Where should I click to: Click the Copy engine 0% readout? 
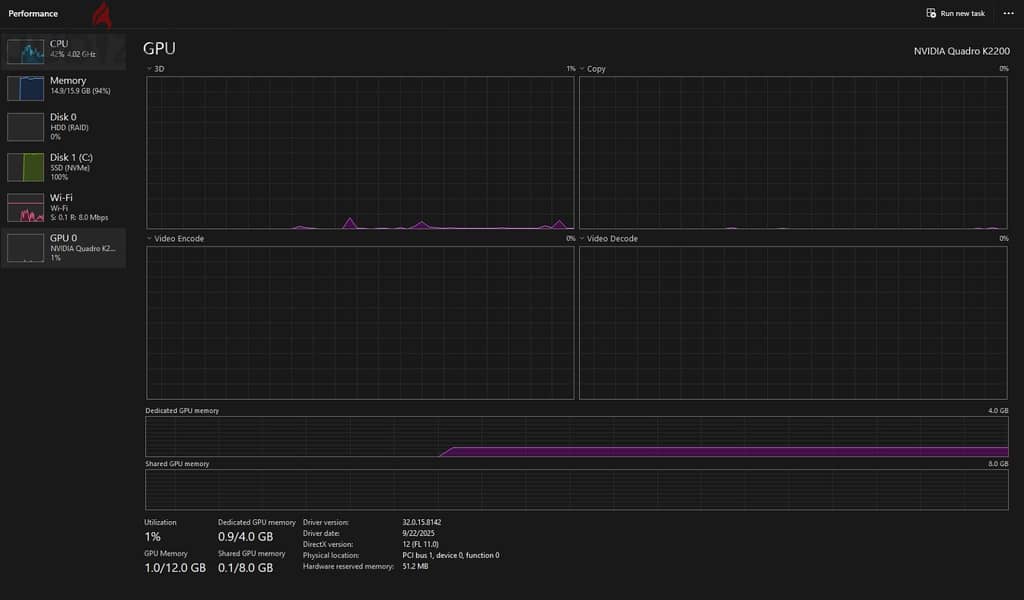[x=1004, y=69]
